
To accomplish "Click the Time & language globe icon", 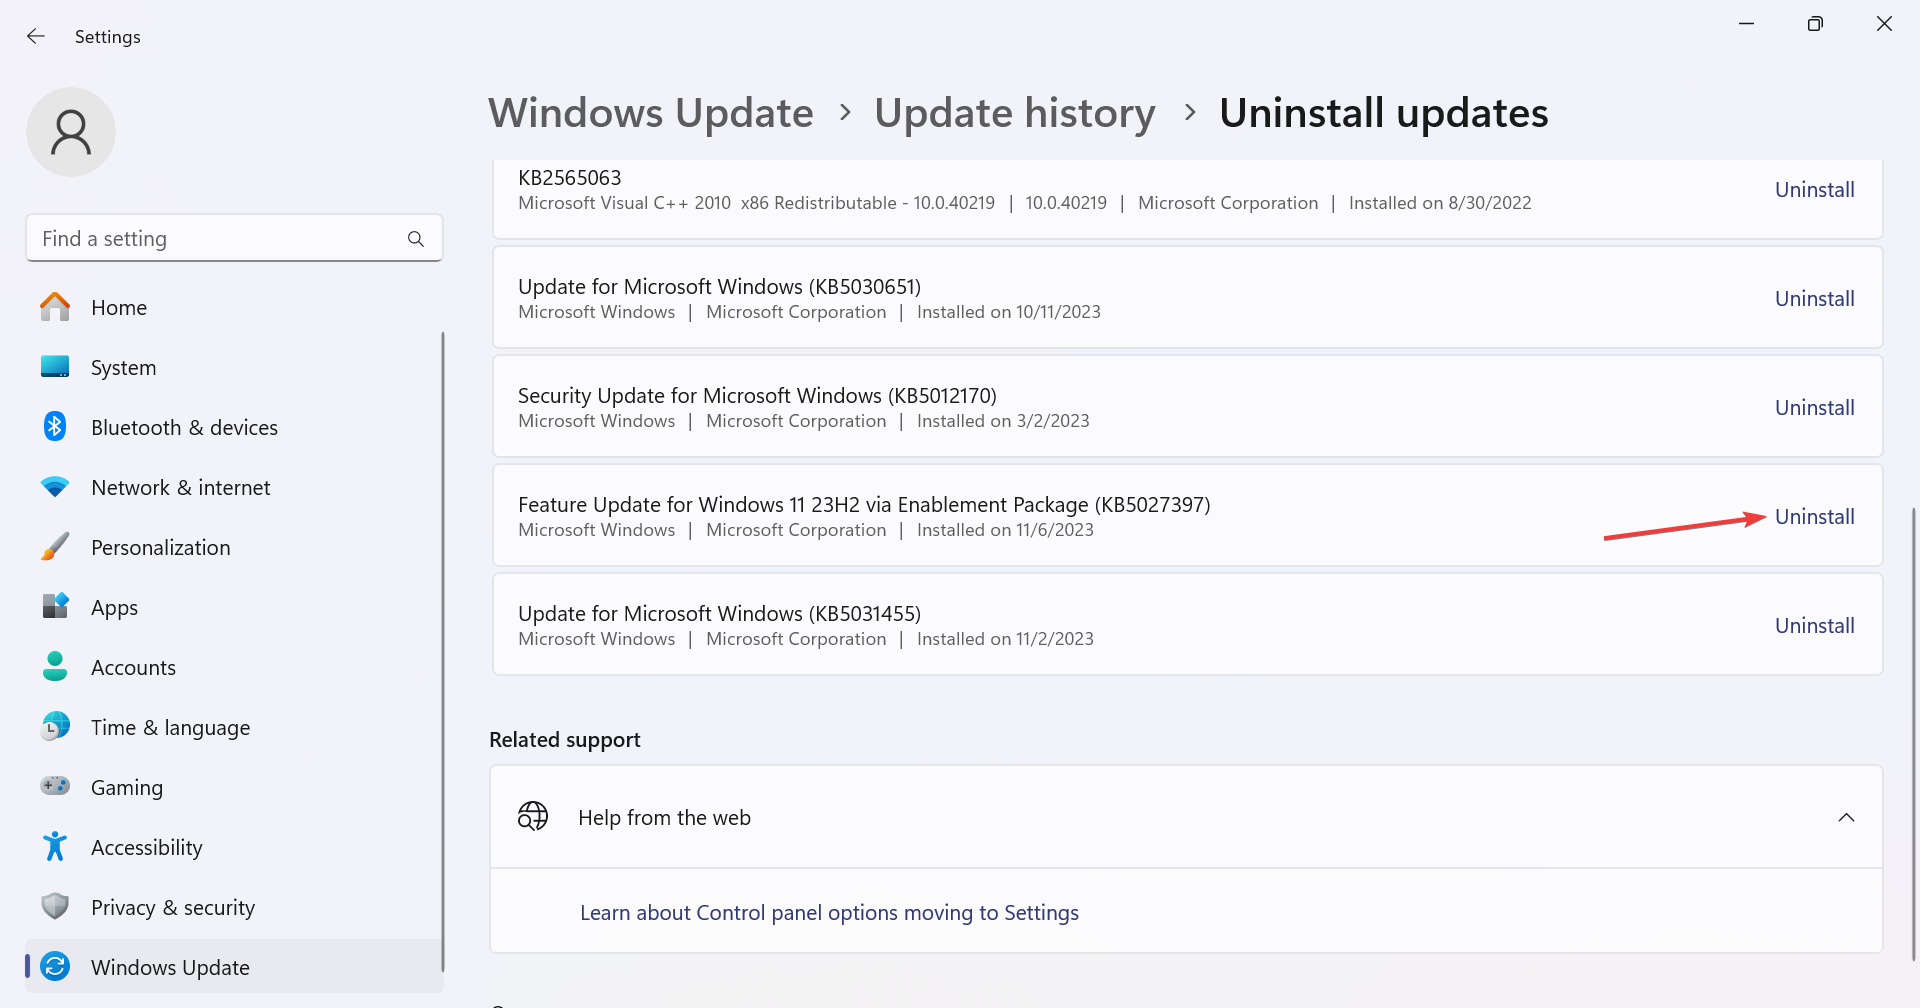I will pos(55,727).
